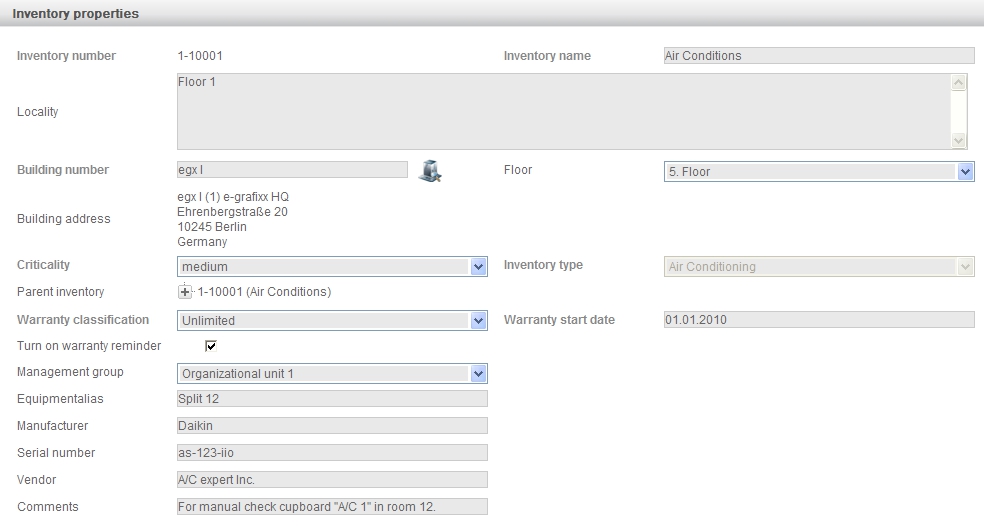Click the Building address label
The width and height of the screenshot is (984, 532).
coord(63,218)
